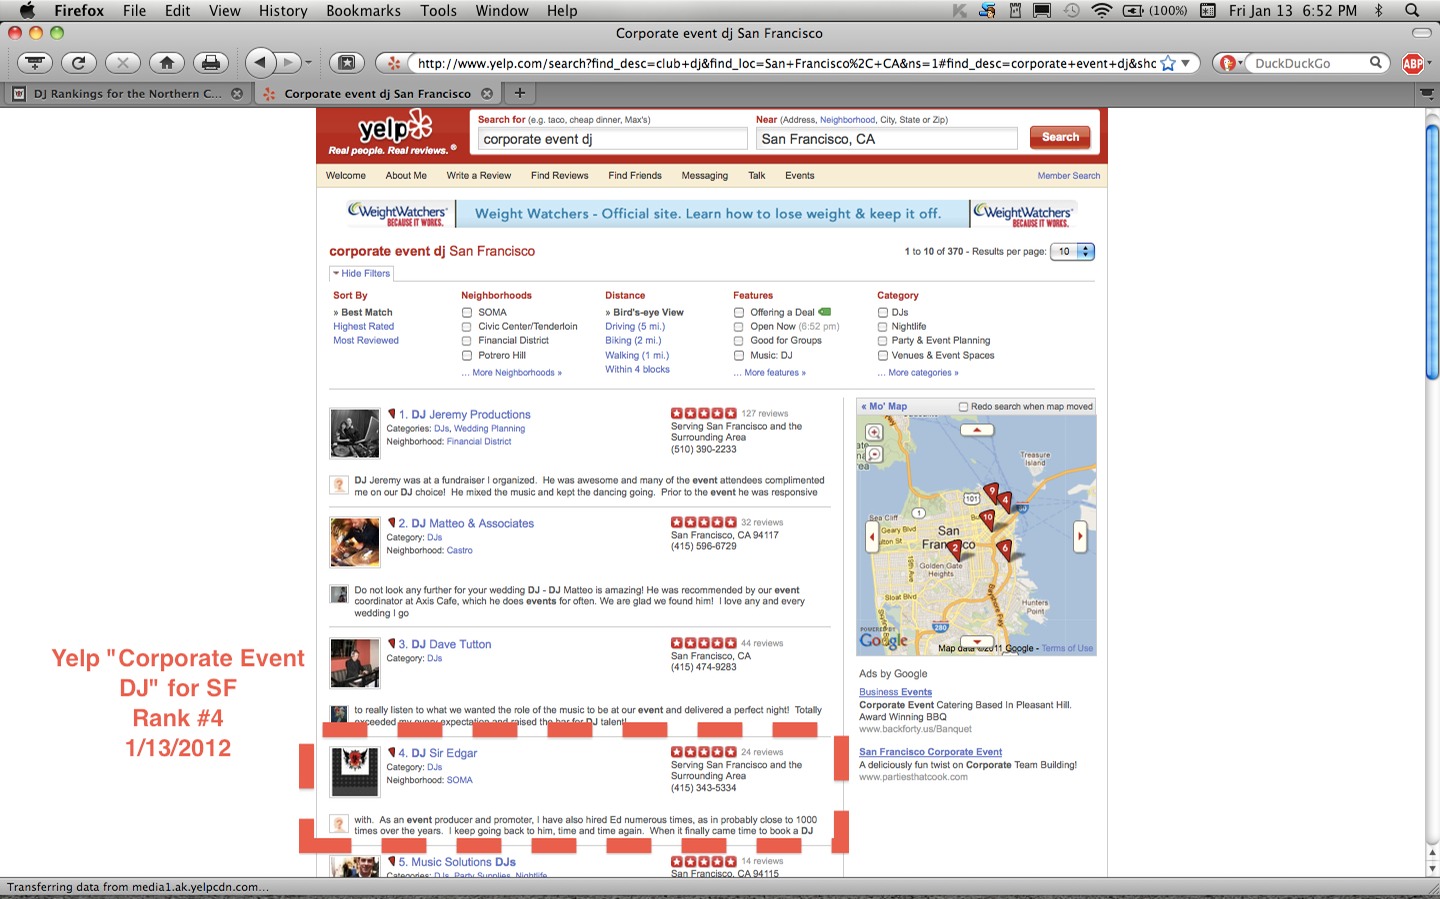Pan the map to the right
The image size is (1440, 899).
pyautogui.click(x=1080, y=537)
